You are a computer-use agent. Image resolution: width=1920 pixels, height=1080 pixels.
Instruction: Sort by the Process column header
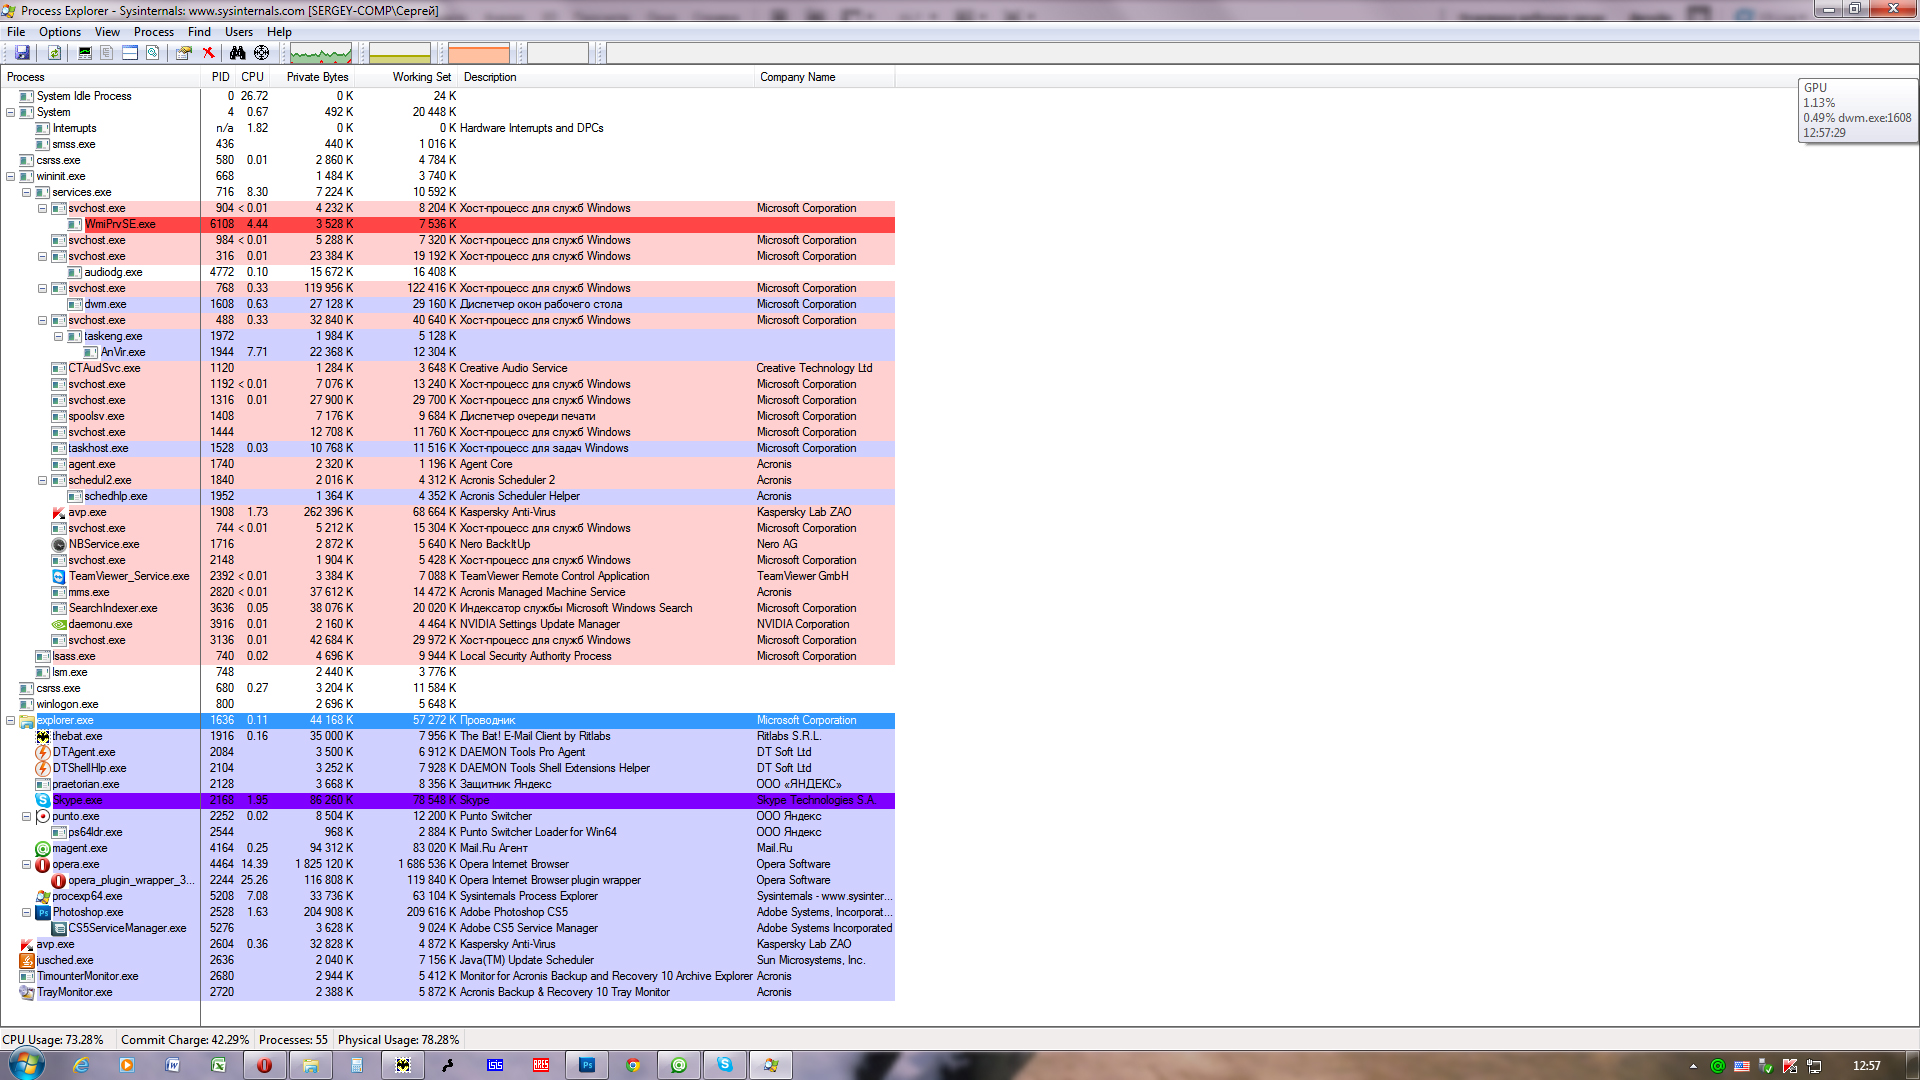[101, 77]
